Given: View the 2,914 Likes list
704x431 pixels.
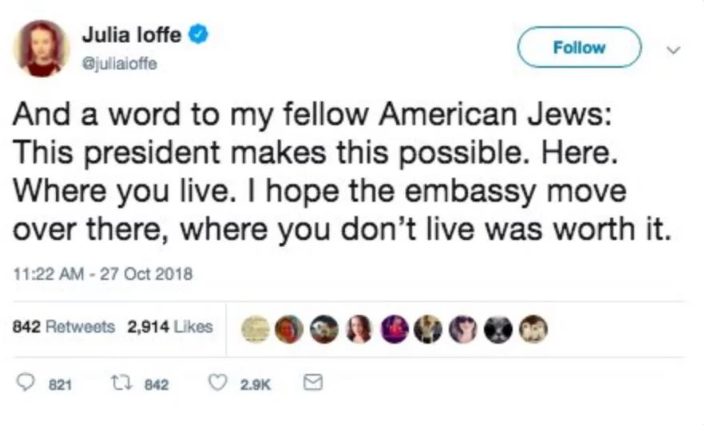Looking at the screenshot, I should coord(170,326).
